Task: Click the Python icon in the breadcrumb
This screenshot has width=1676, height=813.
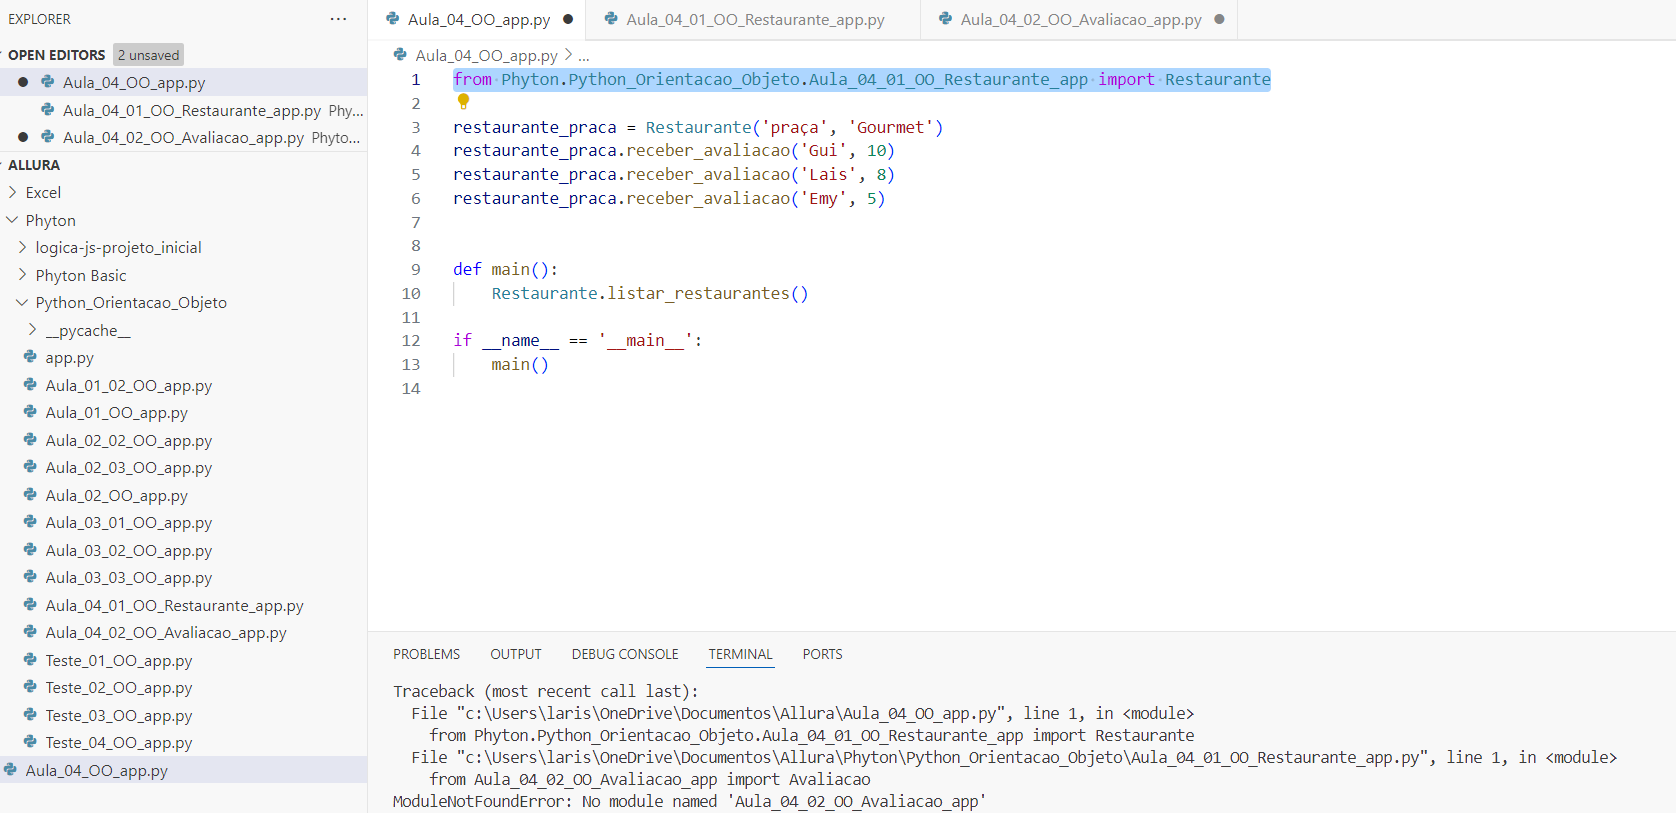Action: [400, 55]
